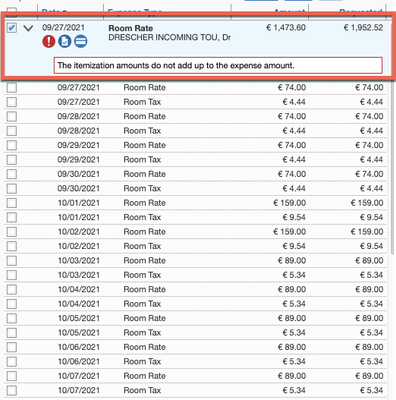Click the 10/01/2021 date in Room Tax row
Viewport: 396px width, 400px height.
[x=78, y=217]
